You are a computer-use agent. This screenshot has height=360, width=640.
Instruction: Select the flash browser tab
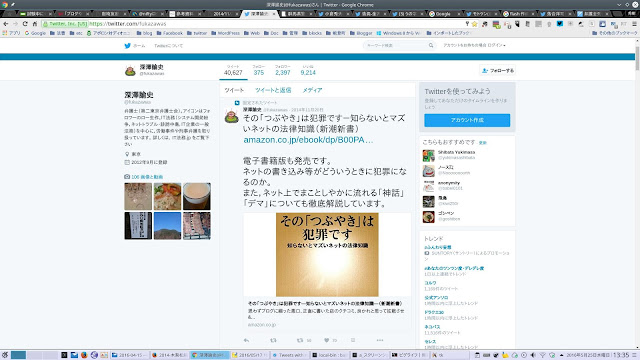click(519, 14)
